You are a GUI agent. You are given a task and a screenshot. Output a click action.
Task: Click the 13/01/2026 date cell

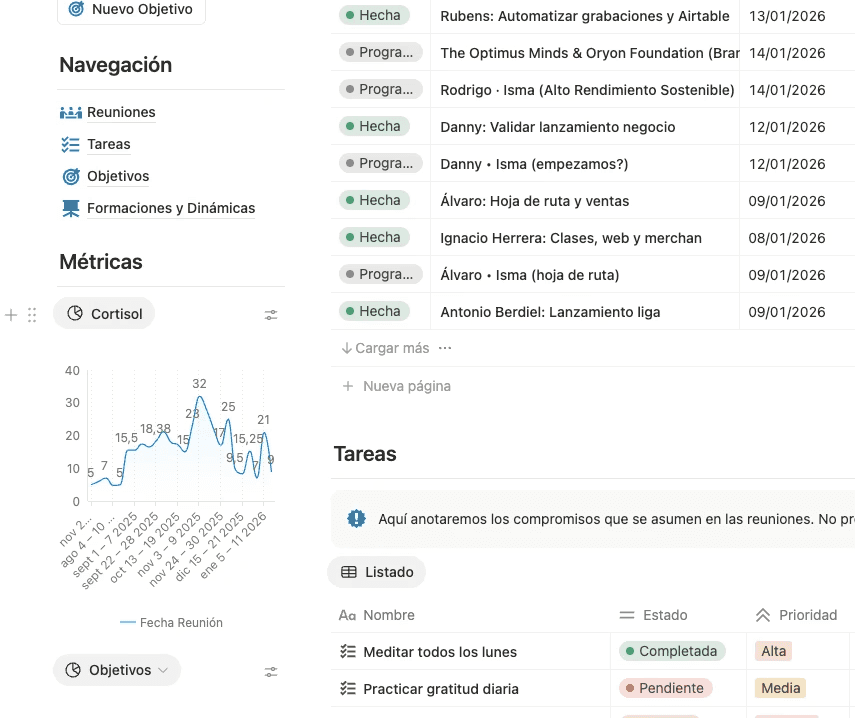coord(787,16)
